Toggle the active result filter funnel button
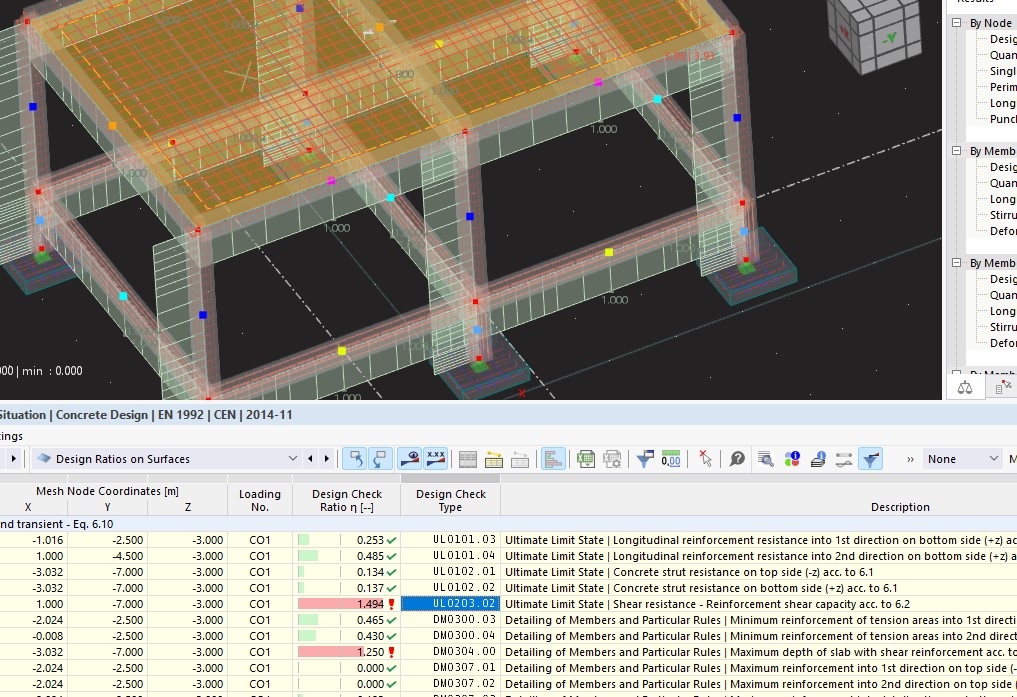Image resolution: width=1017 pixels, height=697 pixels. pyautogui.click(x=870, y=459)
